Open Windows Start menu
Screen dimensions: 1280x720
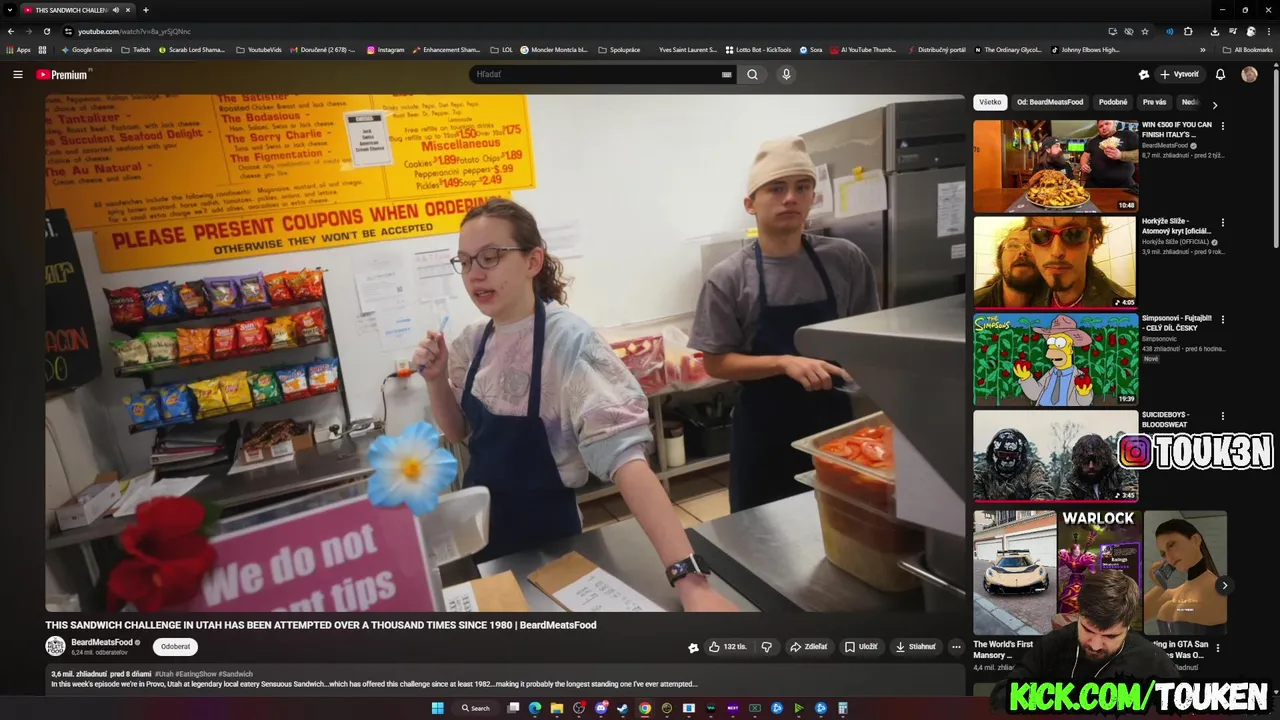tap(437, 708)
